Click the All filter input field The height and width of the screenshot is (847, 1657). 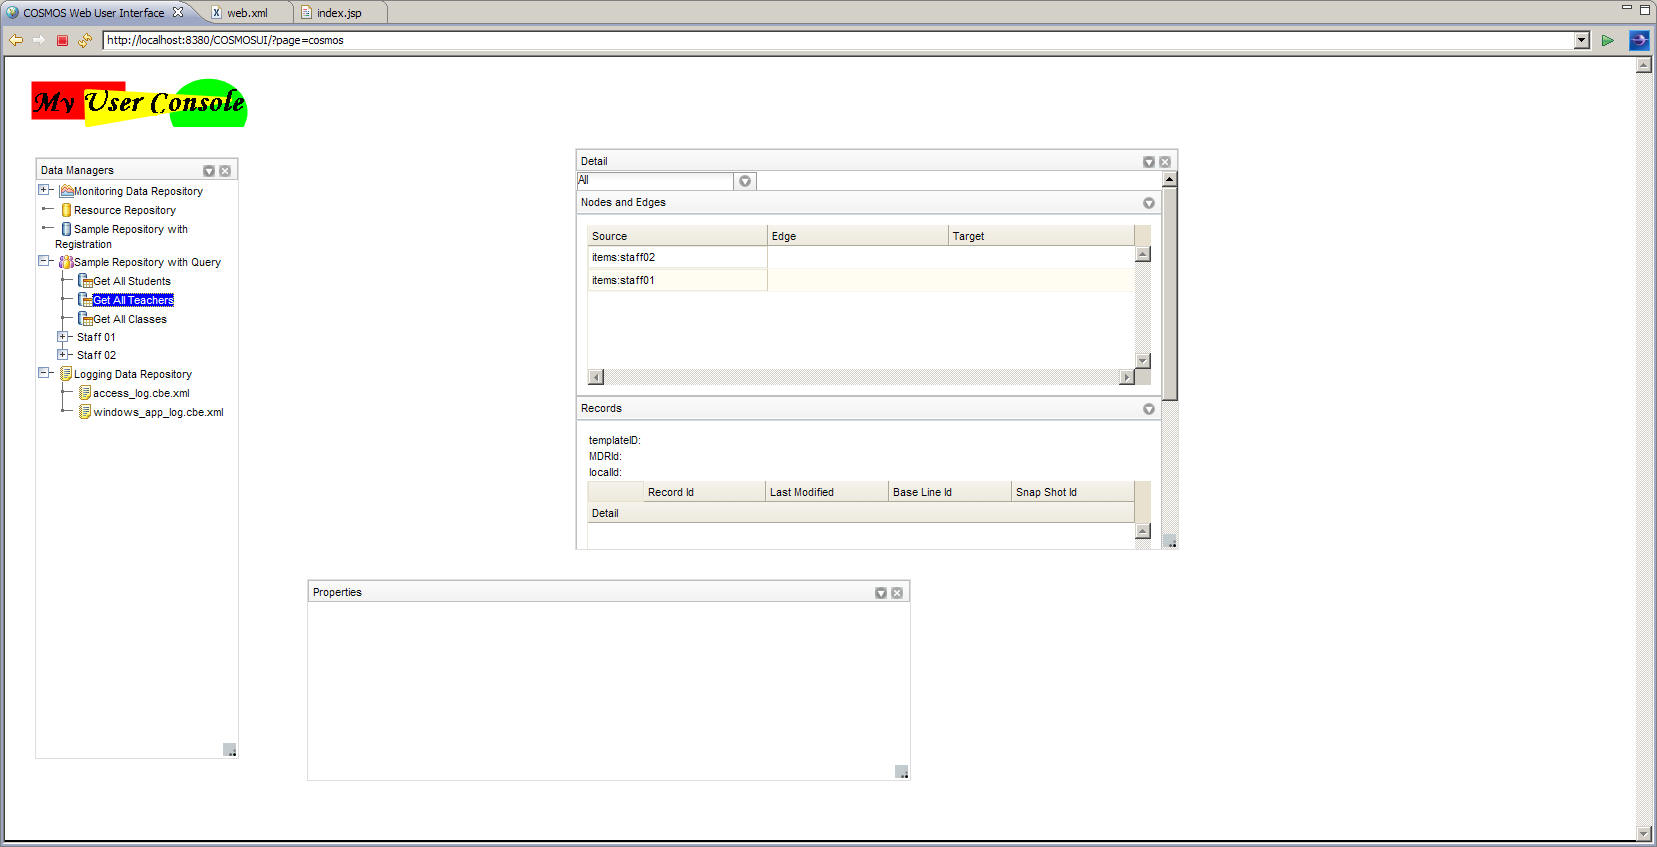[655, 181]
